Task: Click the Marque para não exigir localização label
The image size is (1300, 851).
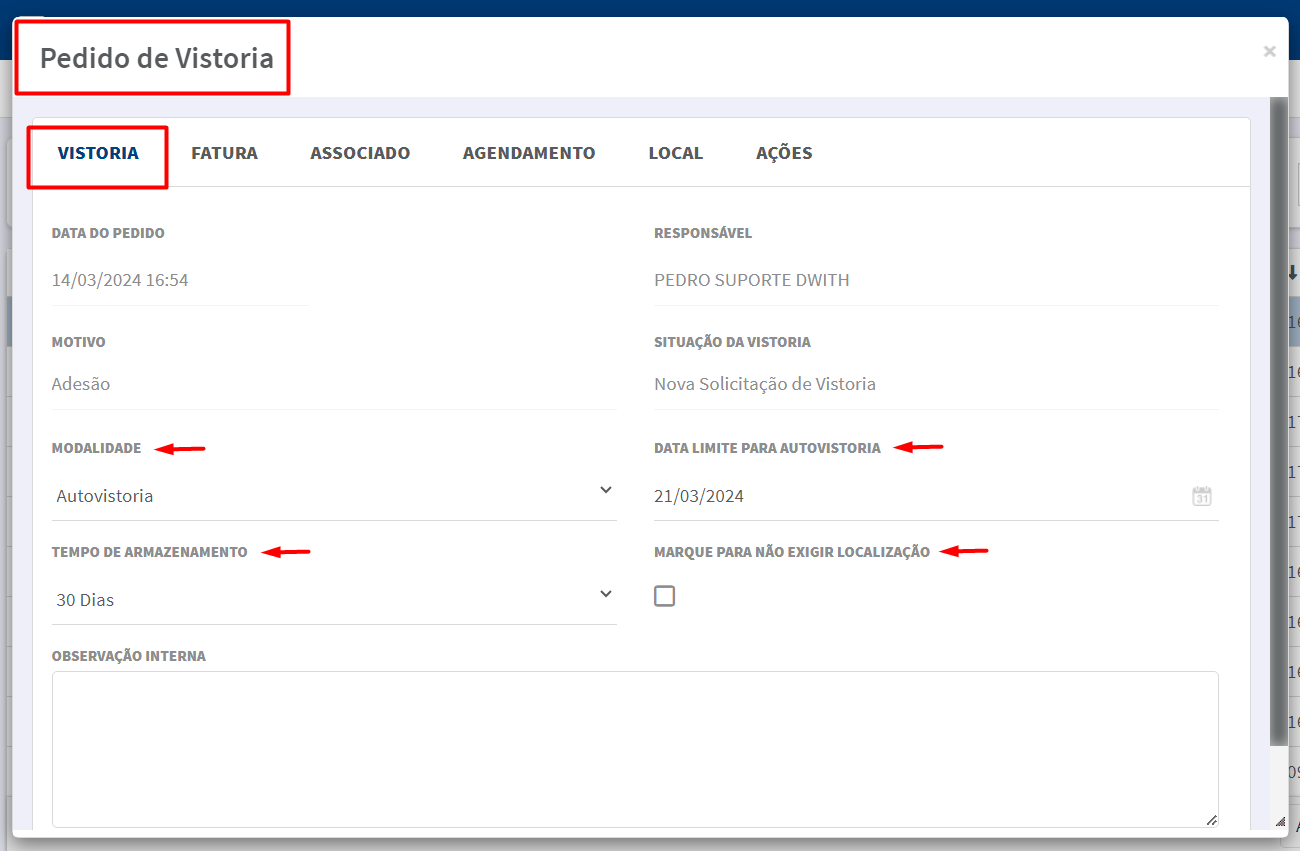Action: tap(792, 552)
